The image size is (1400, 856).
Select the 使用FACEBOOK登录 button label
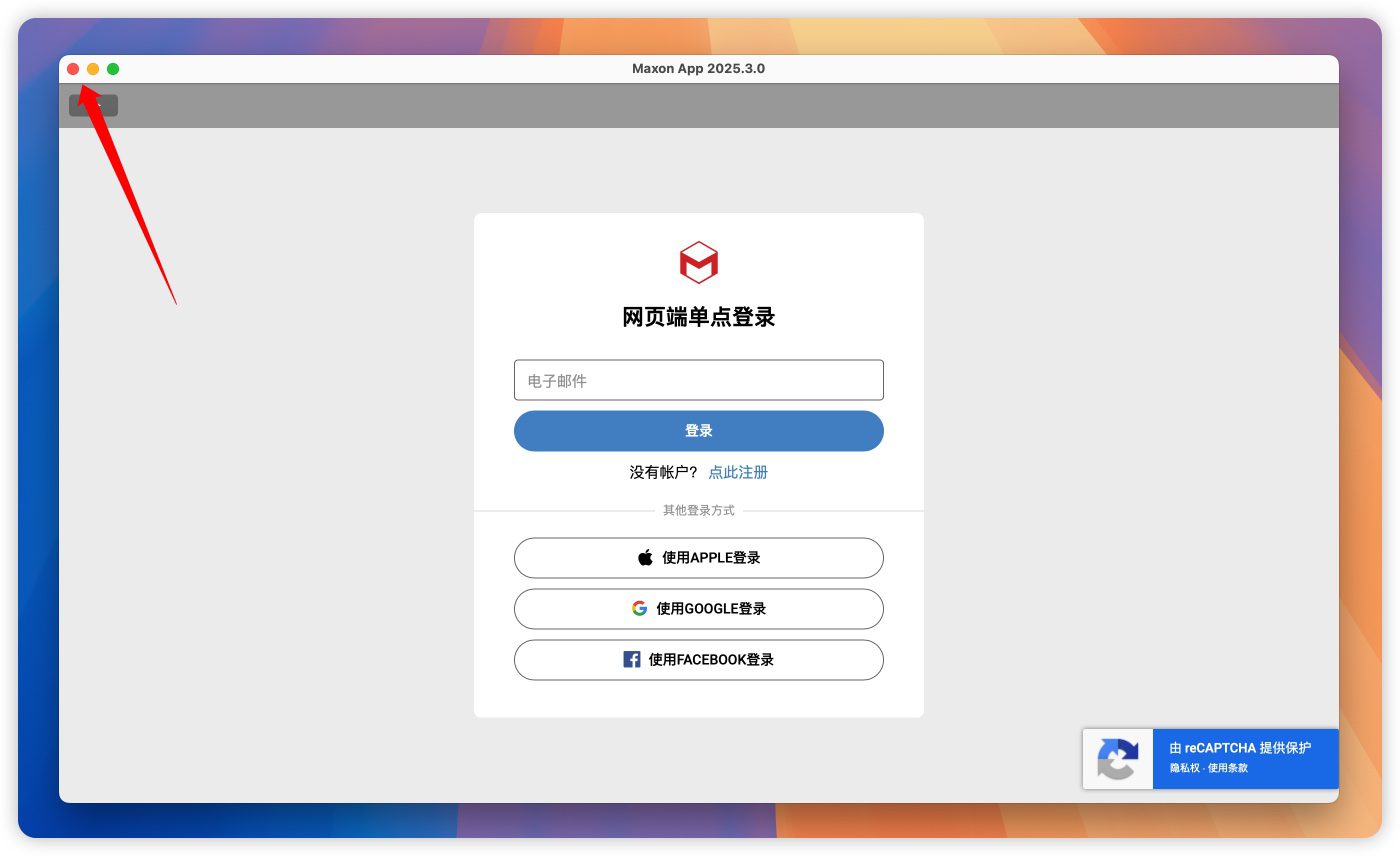point(711,660)
